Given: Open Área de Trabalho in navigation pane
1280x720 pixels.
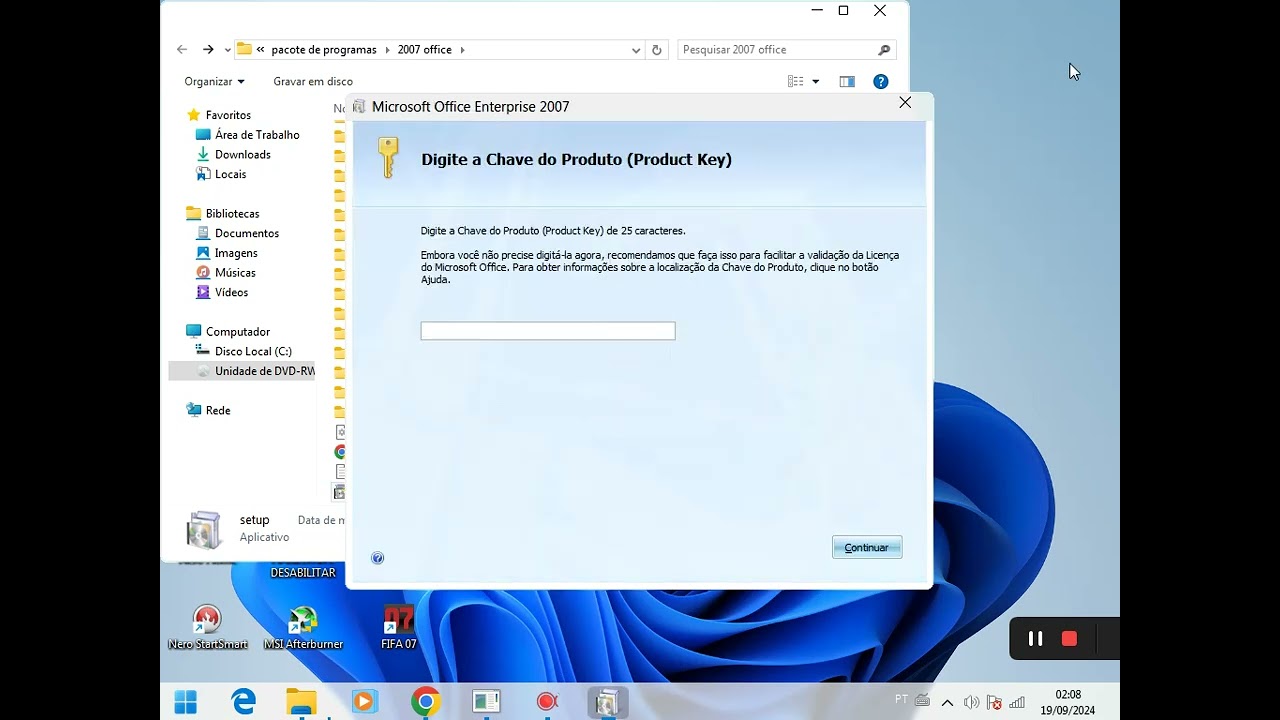Looking at the screenshot, I should click(x=257, y=135).
